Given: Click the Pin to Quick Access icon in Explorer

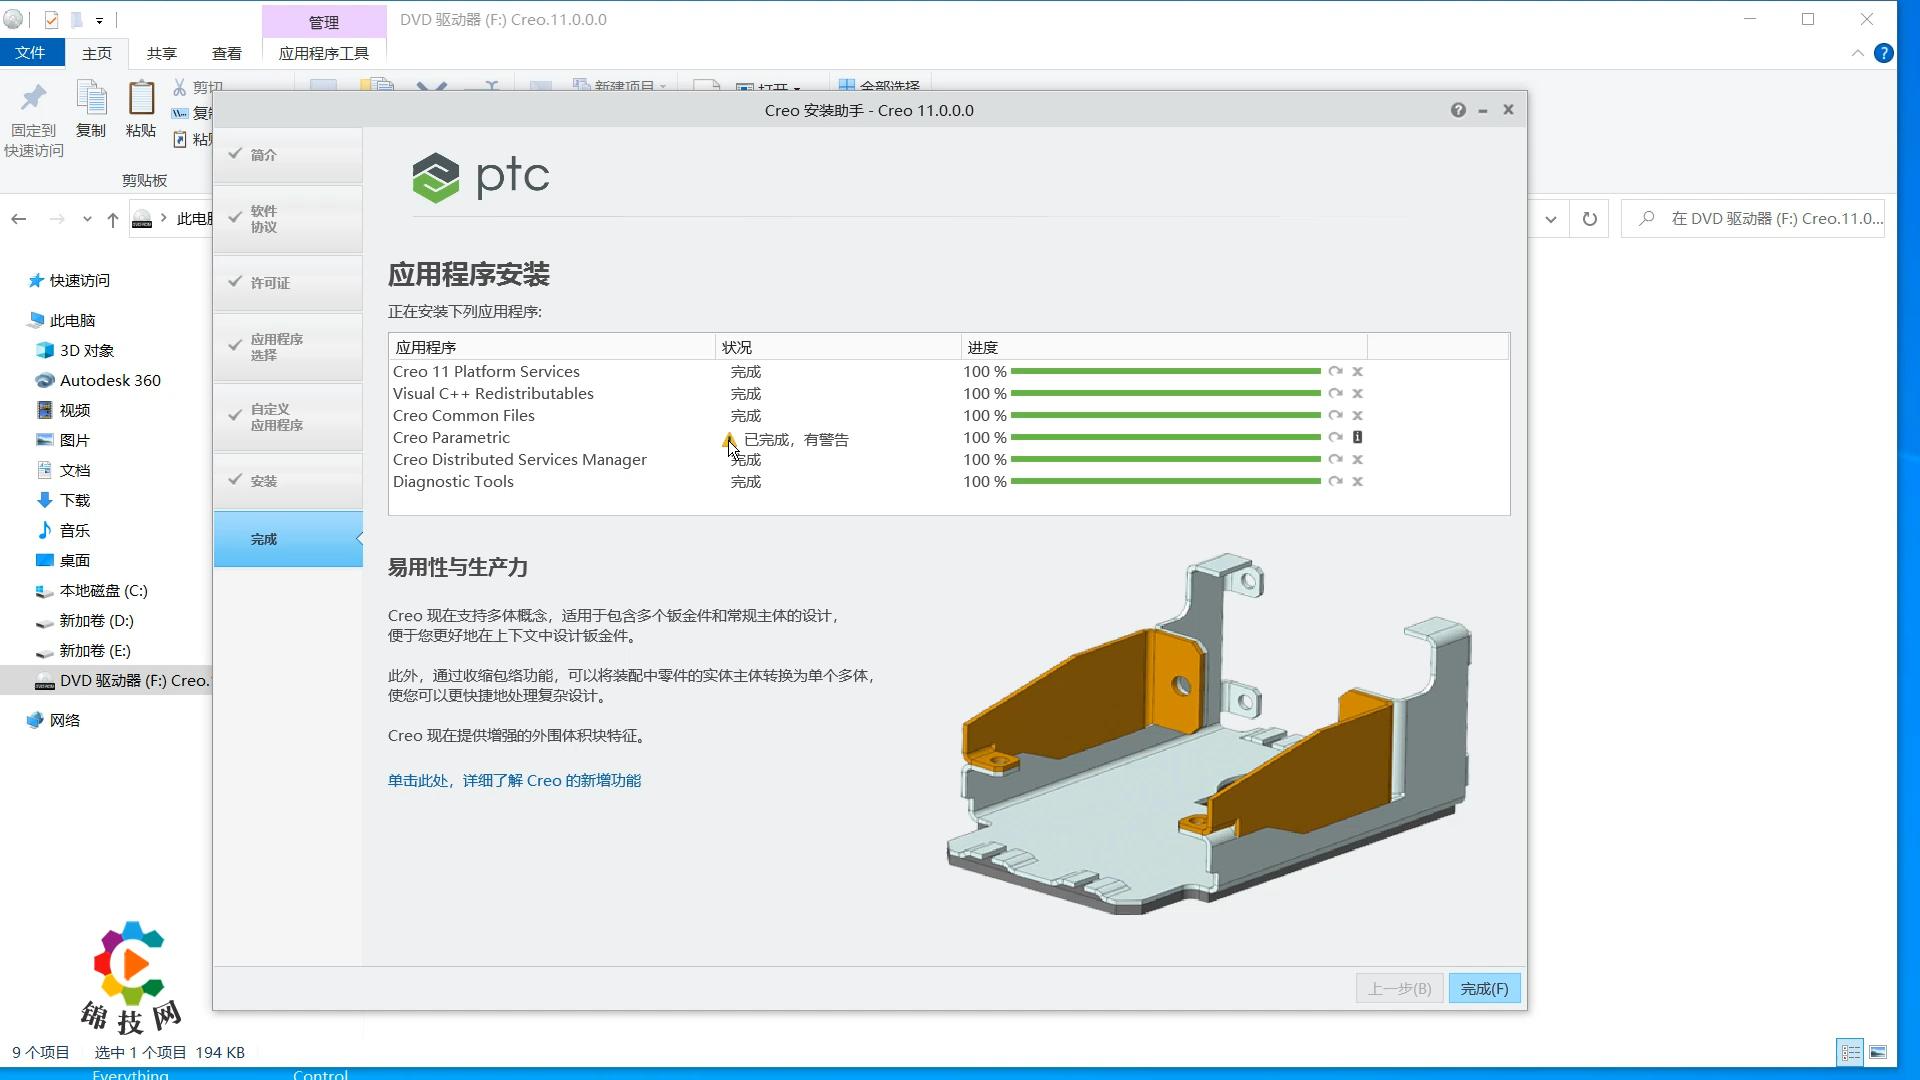Looking at the screenshot, I should click(x=34, y=98).
